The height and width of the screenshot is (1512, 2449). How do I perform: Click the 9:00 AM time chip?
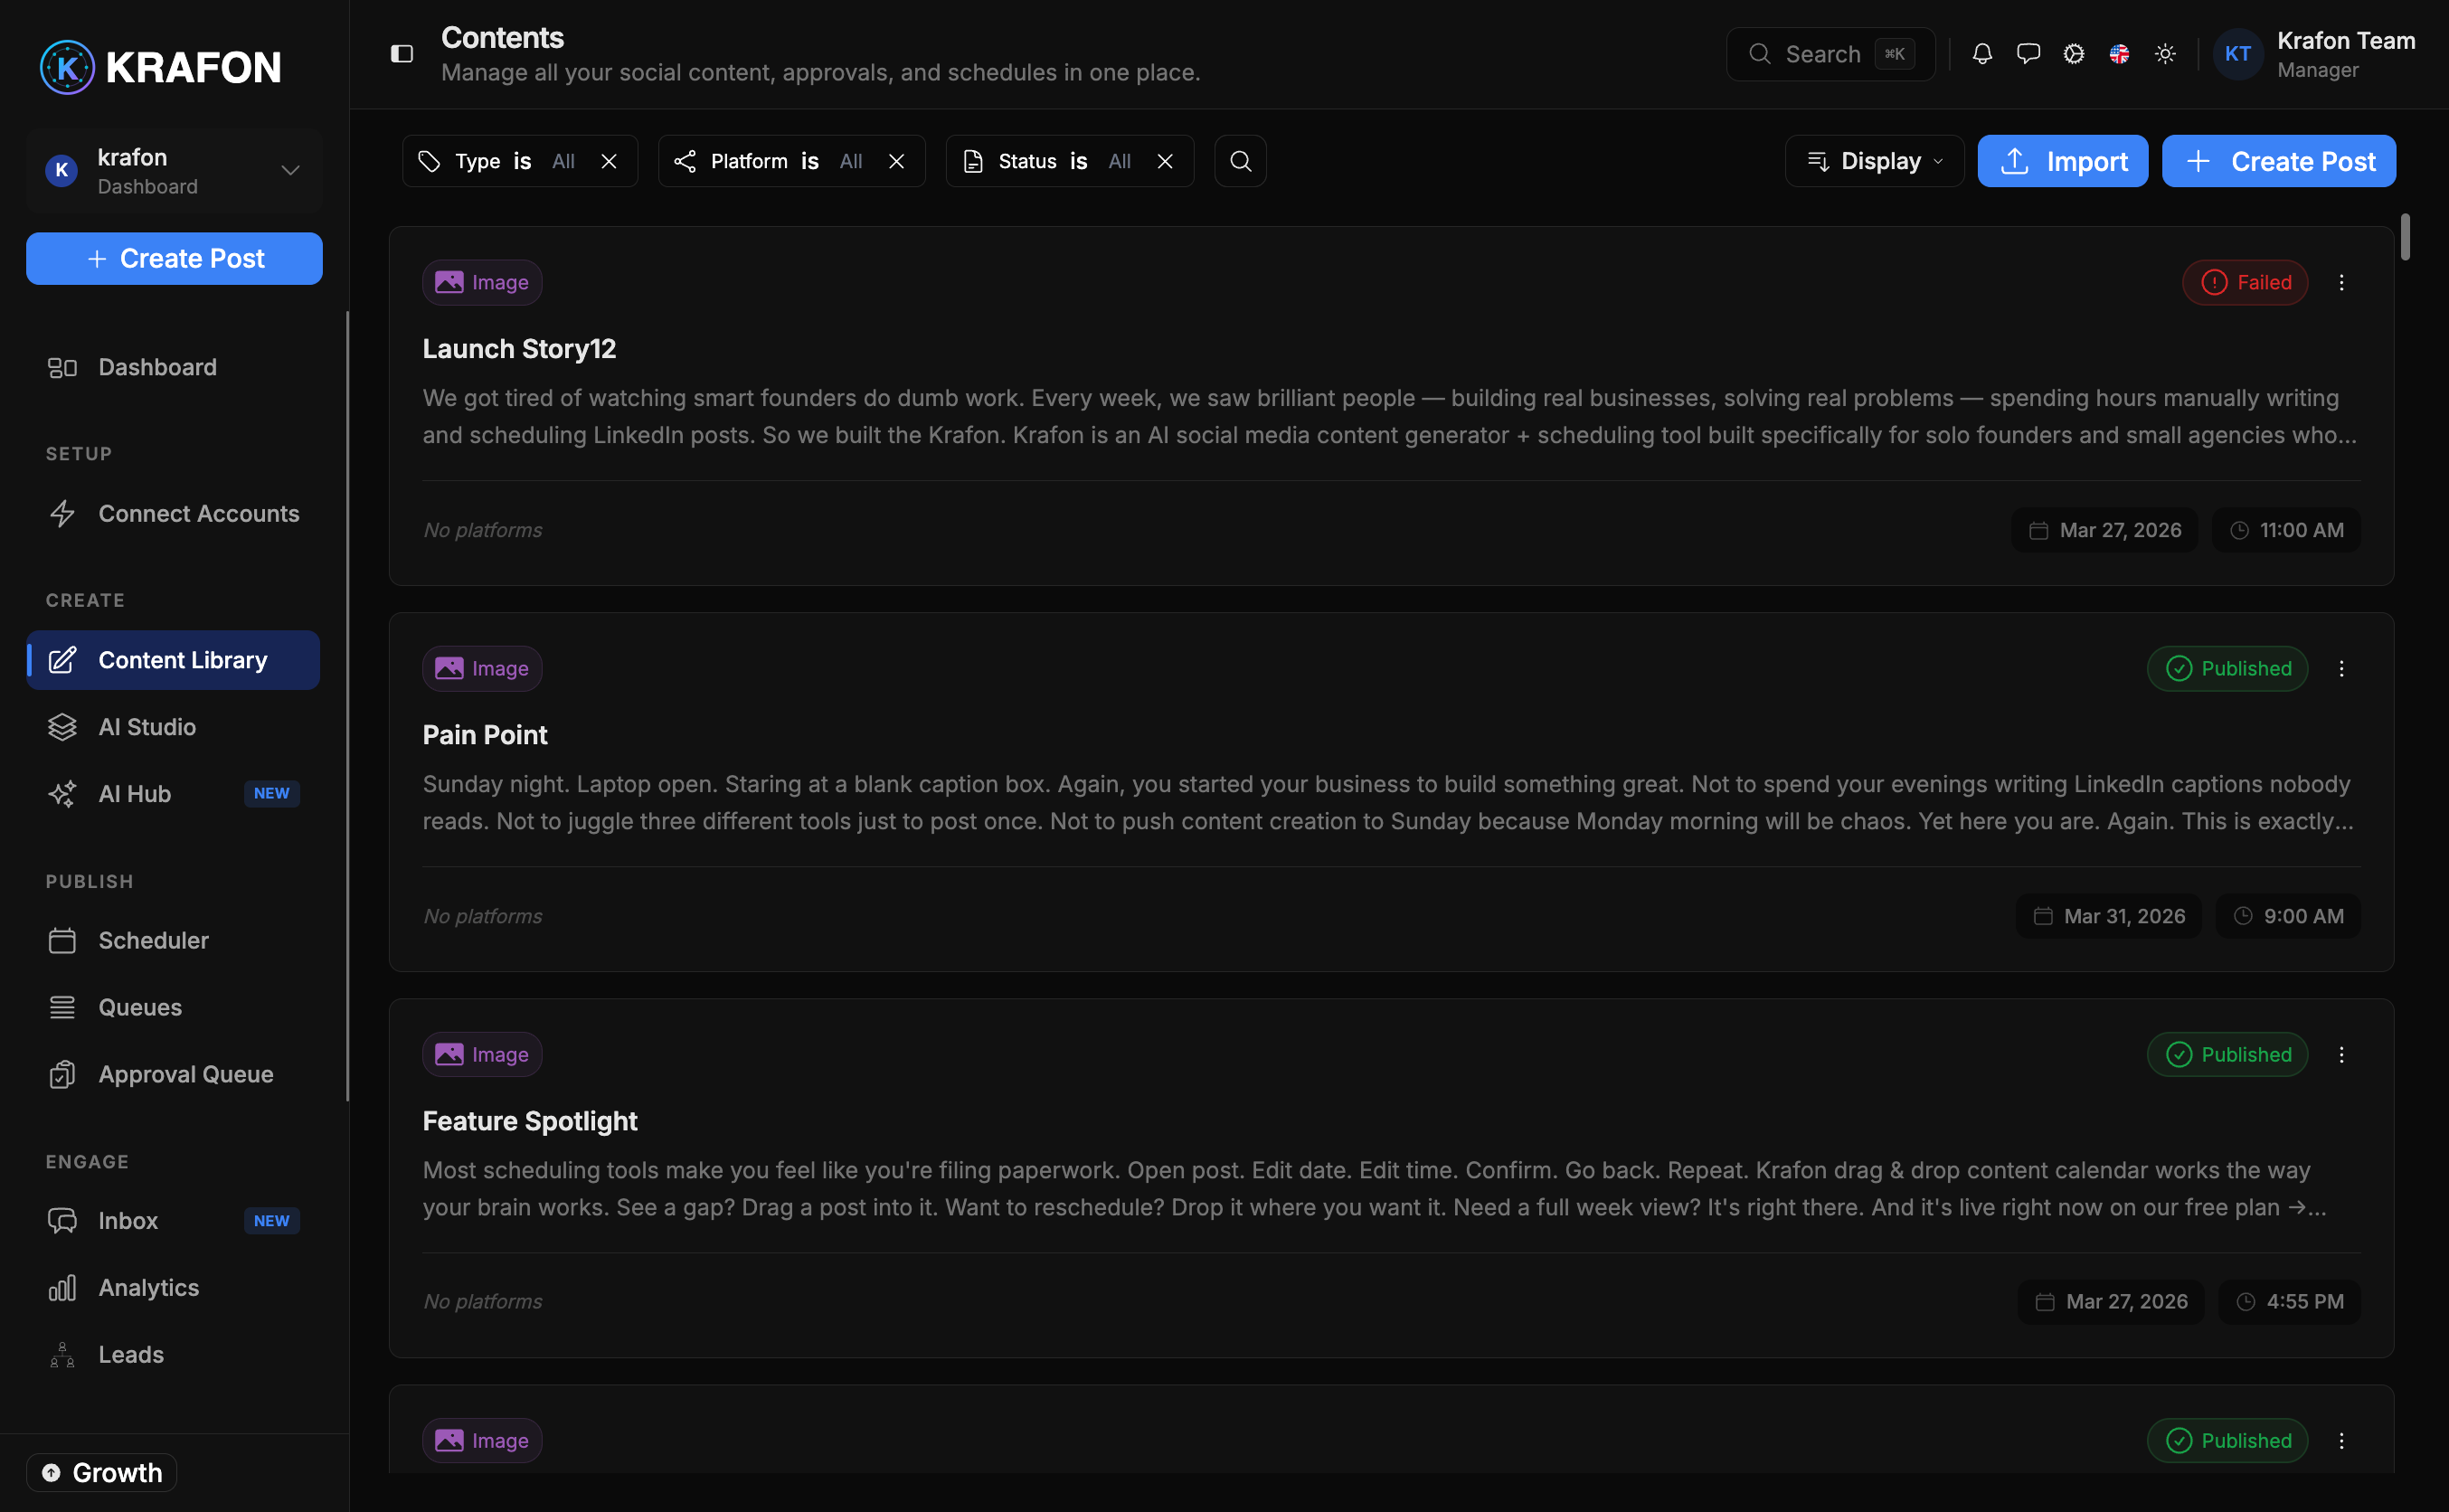click(x=2288, y=916)
